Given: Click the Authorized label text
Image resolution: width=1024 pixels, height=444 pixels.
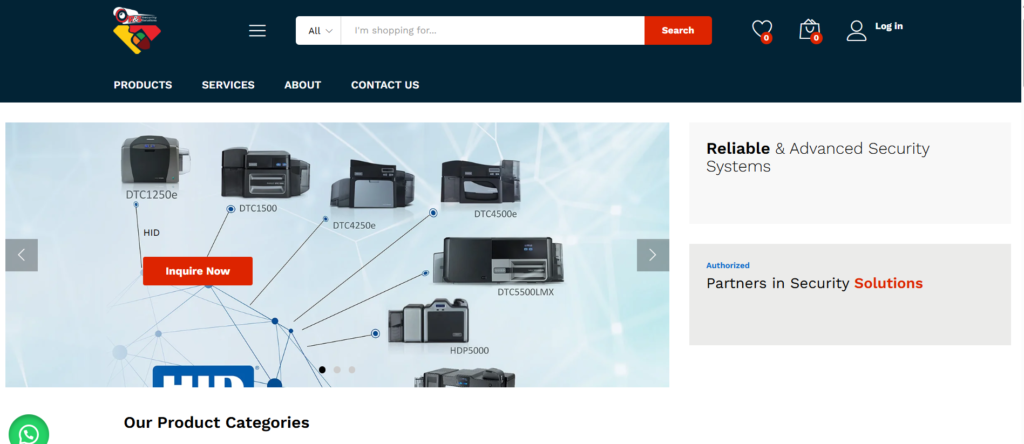Looking at the screenshot, I should click(728, 266).
